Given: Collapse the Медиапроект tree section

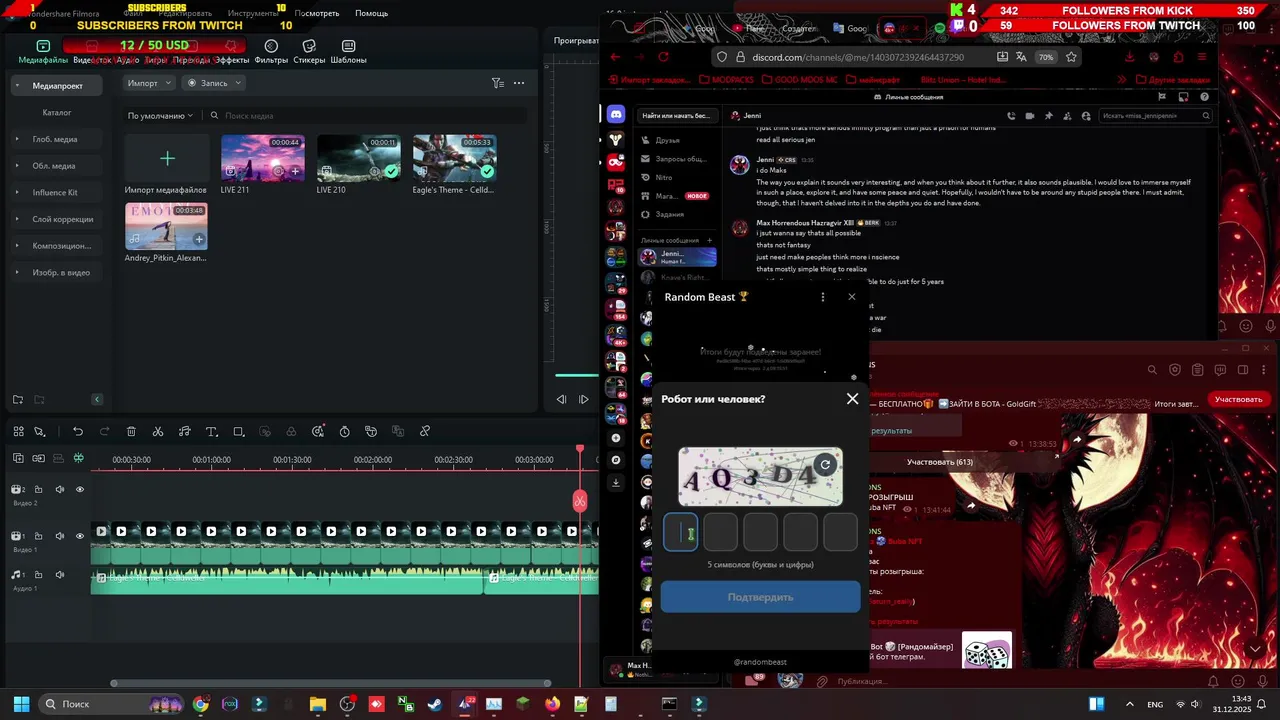Looking at the screenshot, I should (17, 86).
